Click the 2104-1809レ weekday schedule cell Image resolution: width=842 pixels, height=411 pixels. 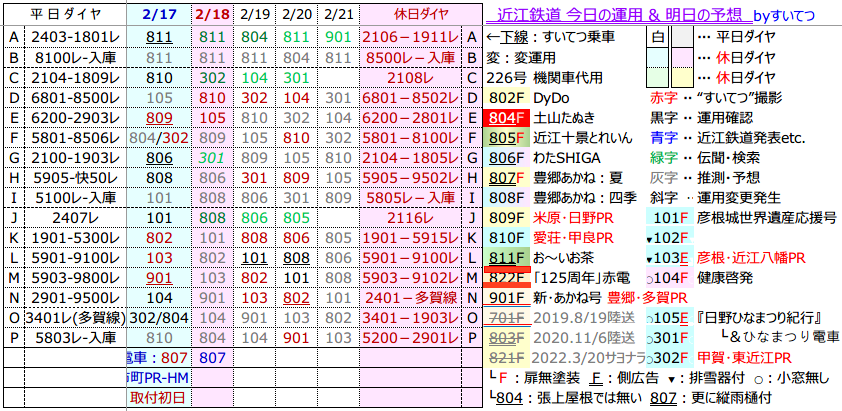(x=75, y=77)
